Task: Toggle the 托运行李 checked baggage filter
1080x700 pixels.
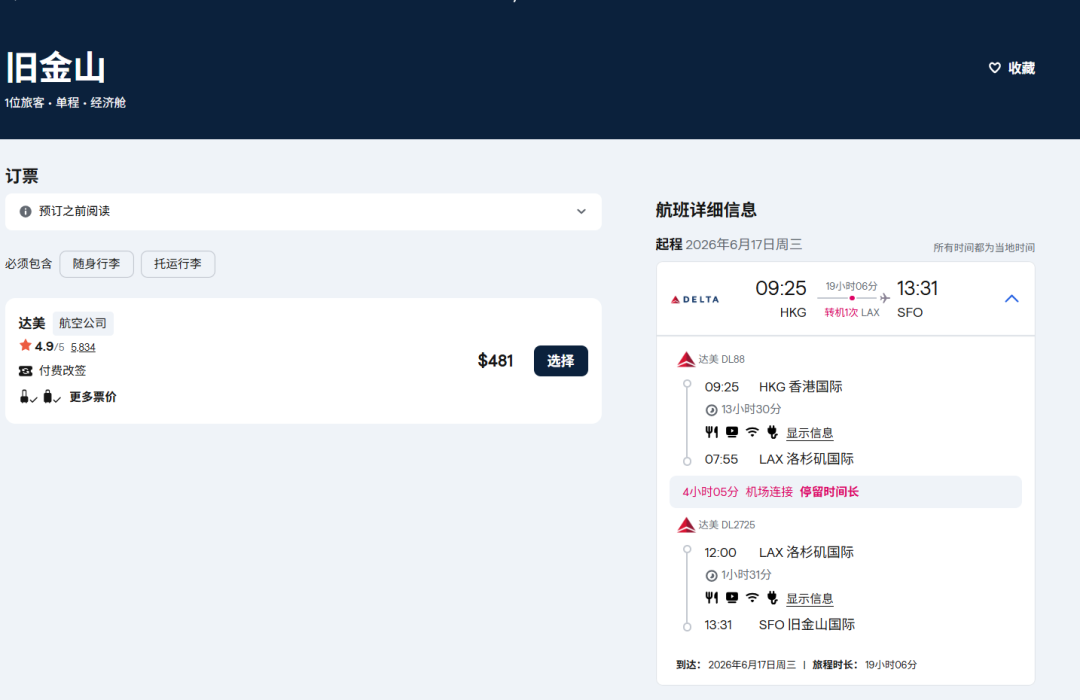Action: pyautogui.click(x=178, y=264)
